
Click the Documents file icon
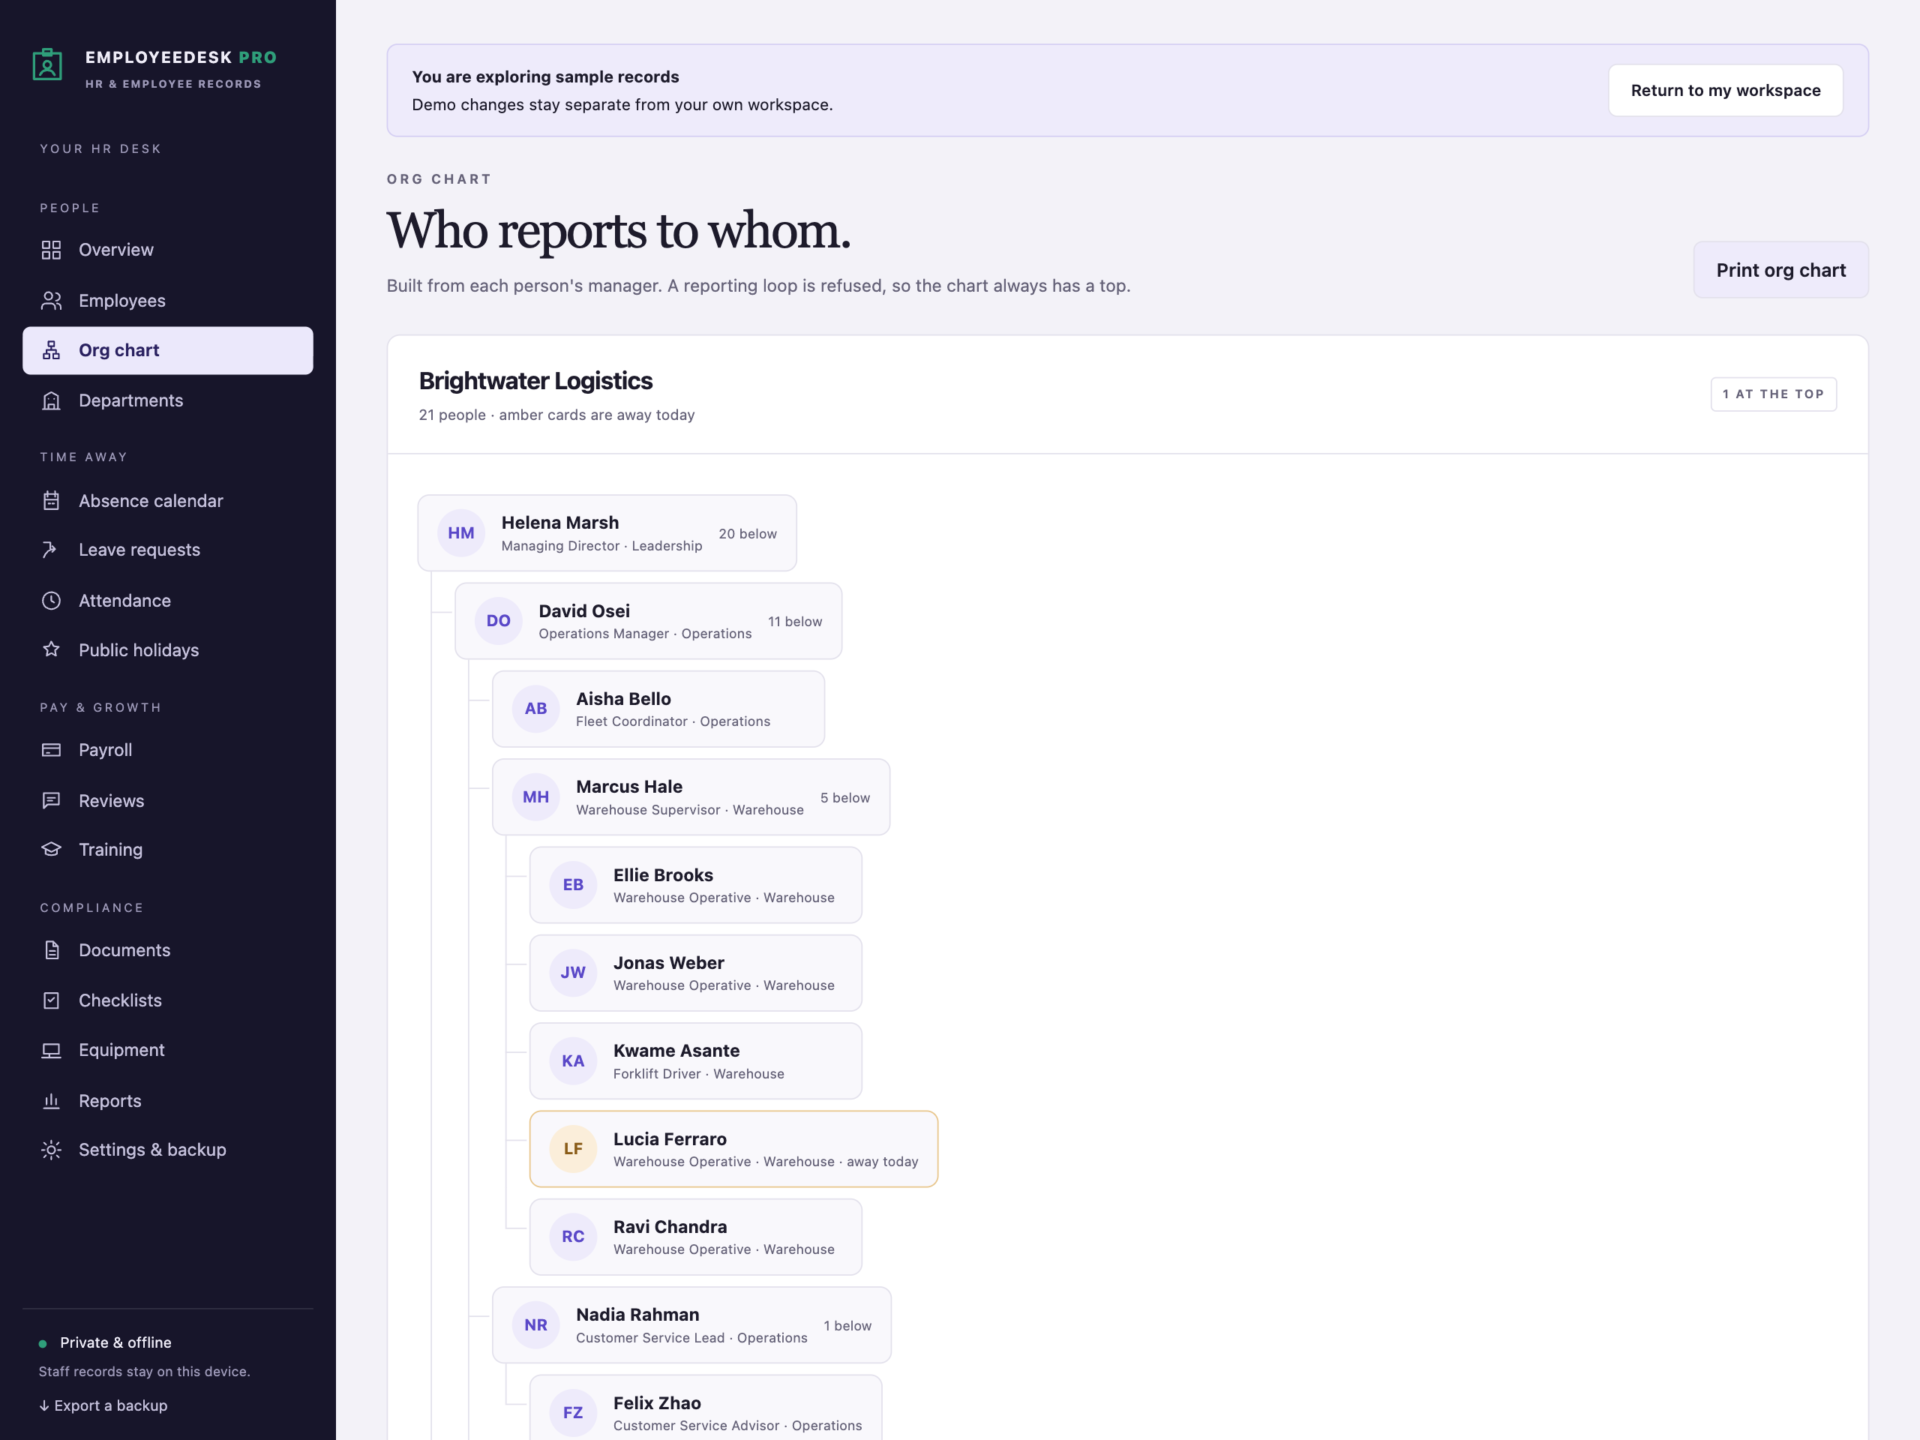[x=51, y=950]
